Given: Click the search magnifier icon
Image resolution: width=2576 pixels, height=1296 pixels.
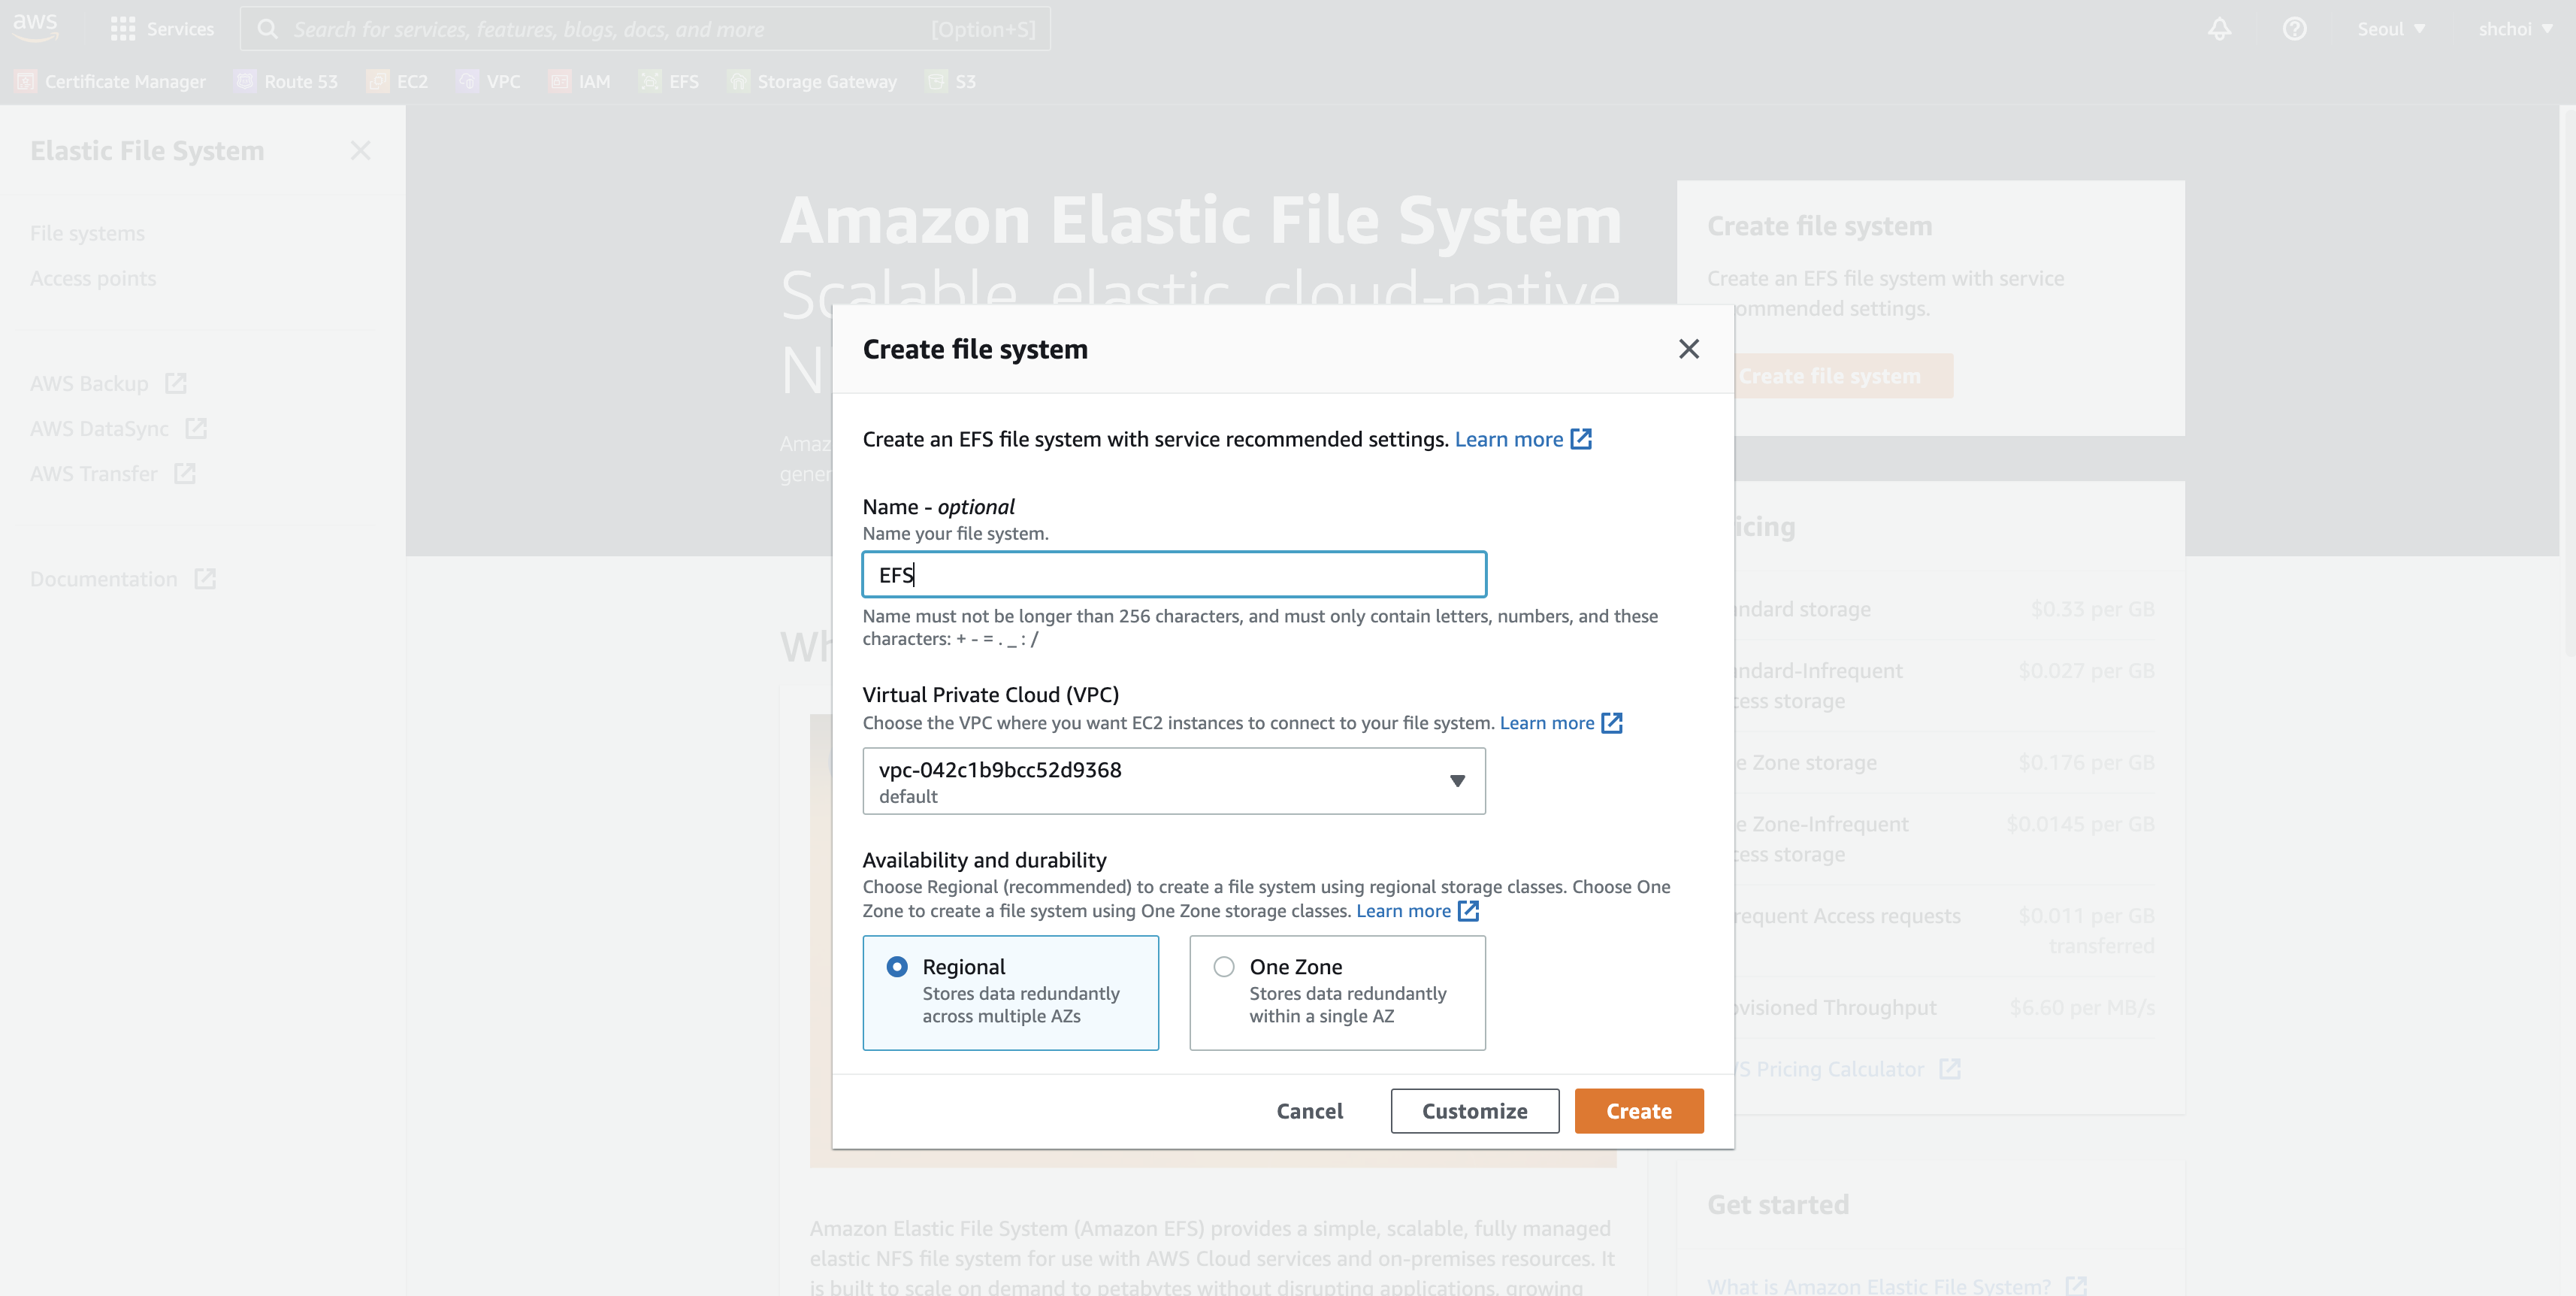Looking at the screenshot, I should pos(267,29).
